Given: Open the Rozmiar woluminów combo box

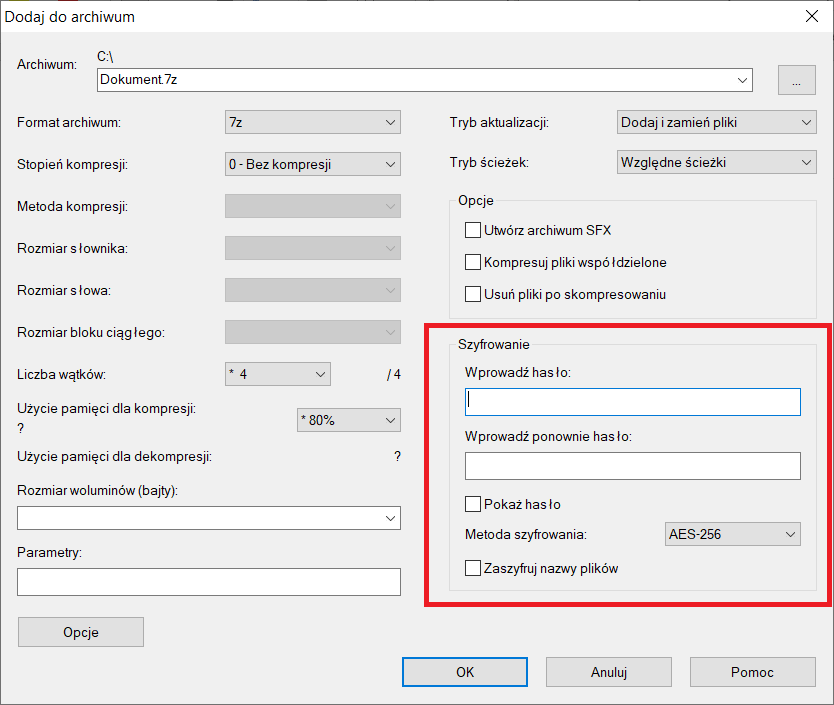Looking at the screenshot, I should [x=208, y=518].
